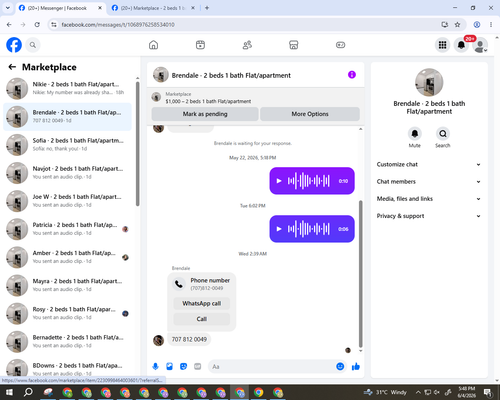The height and width of the screenshot is (400, 500).
Task: Open the Reels video icon
Action: pyautogui.click(x=200, y=45)
